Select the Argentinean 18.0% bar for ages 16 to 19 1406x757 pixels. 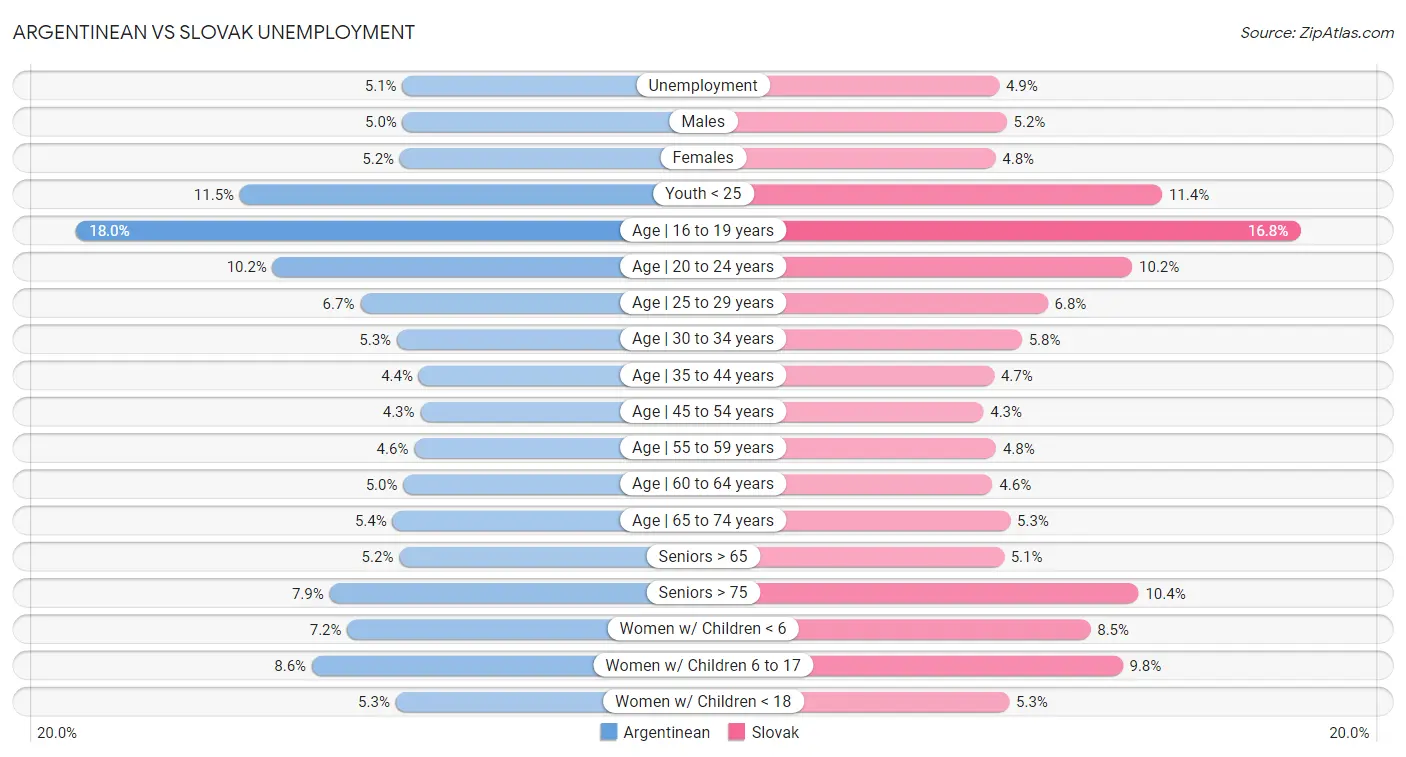pyautogui.click(x=348, y=231)
